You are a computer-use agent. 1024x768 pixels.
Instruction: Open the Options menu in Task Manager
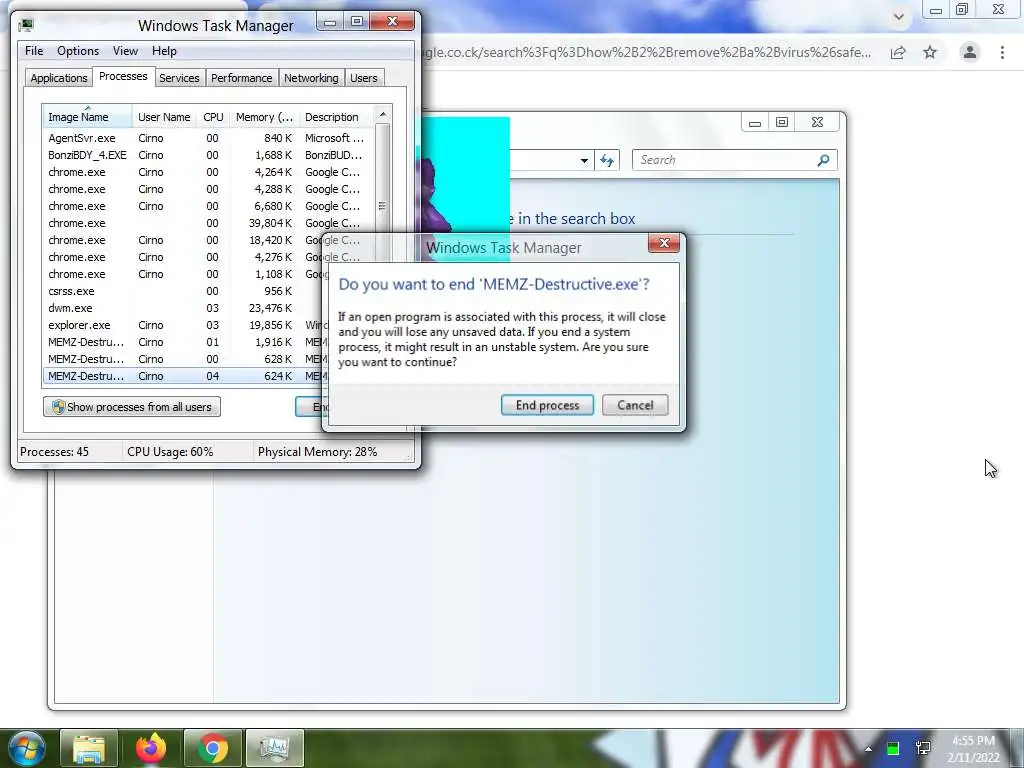78,51
